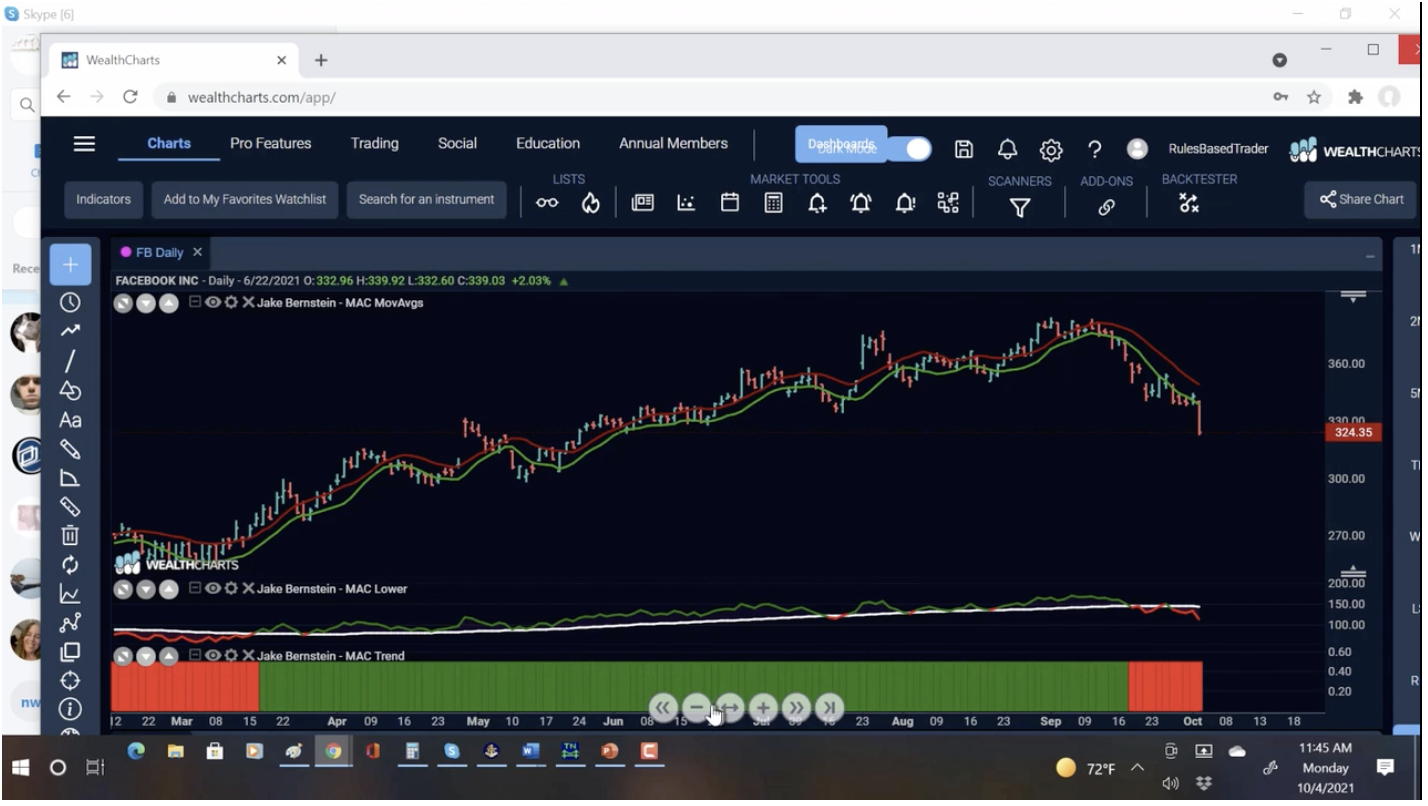The image size is (1428, 806).
Task: Open the calendar market tool
Action: pos(730,203)
